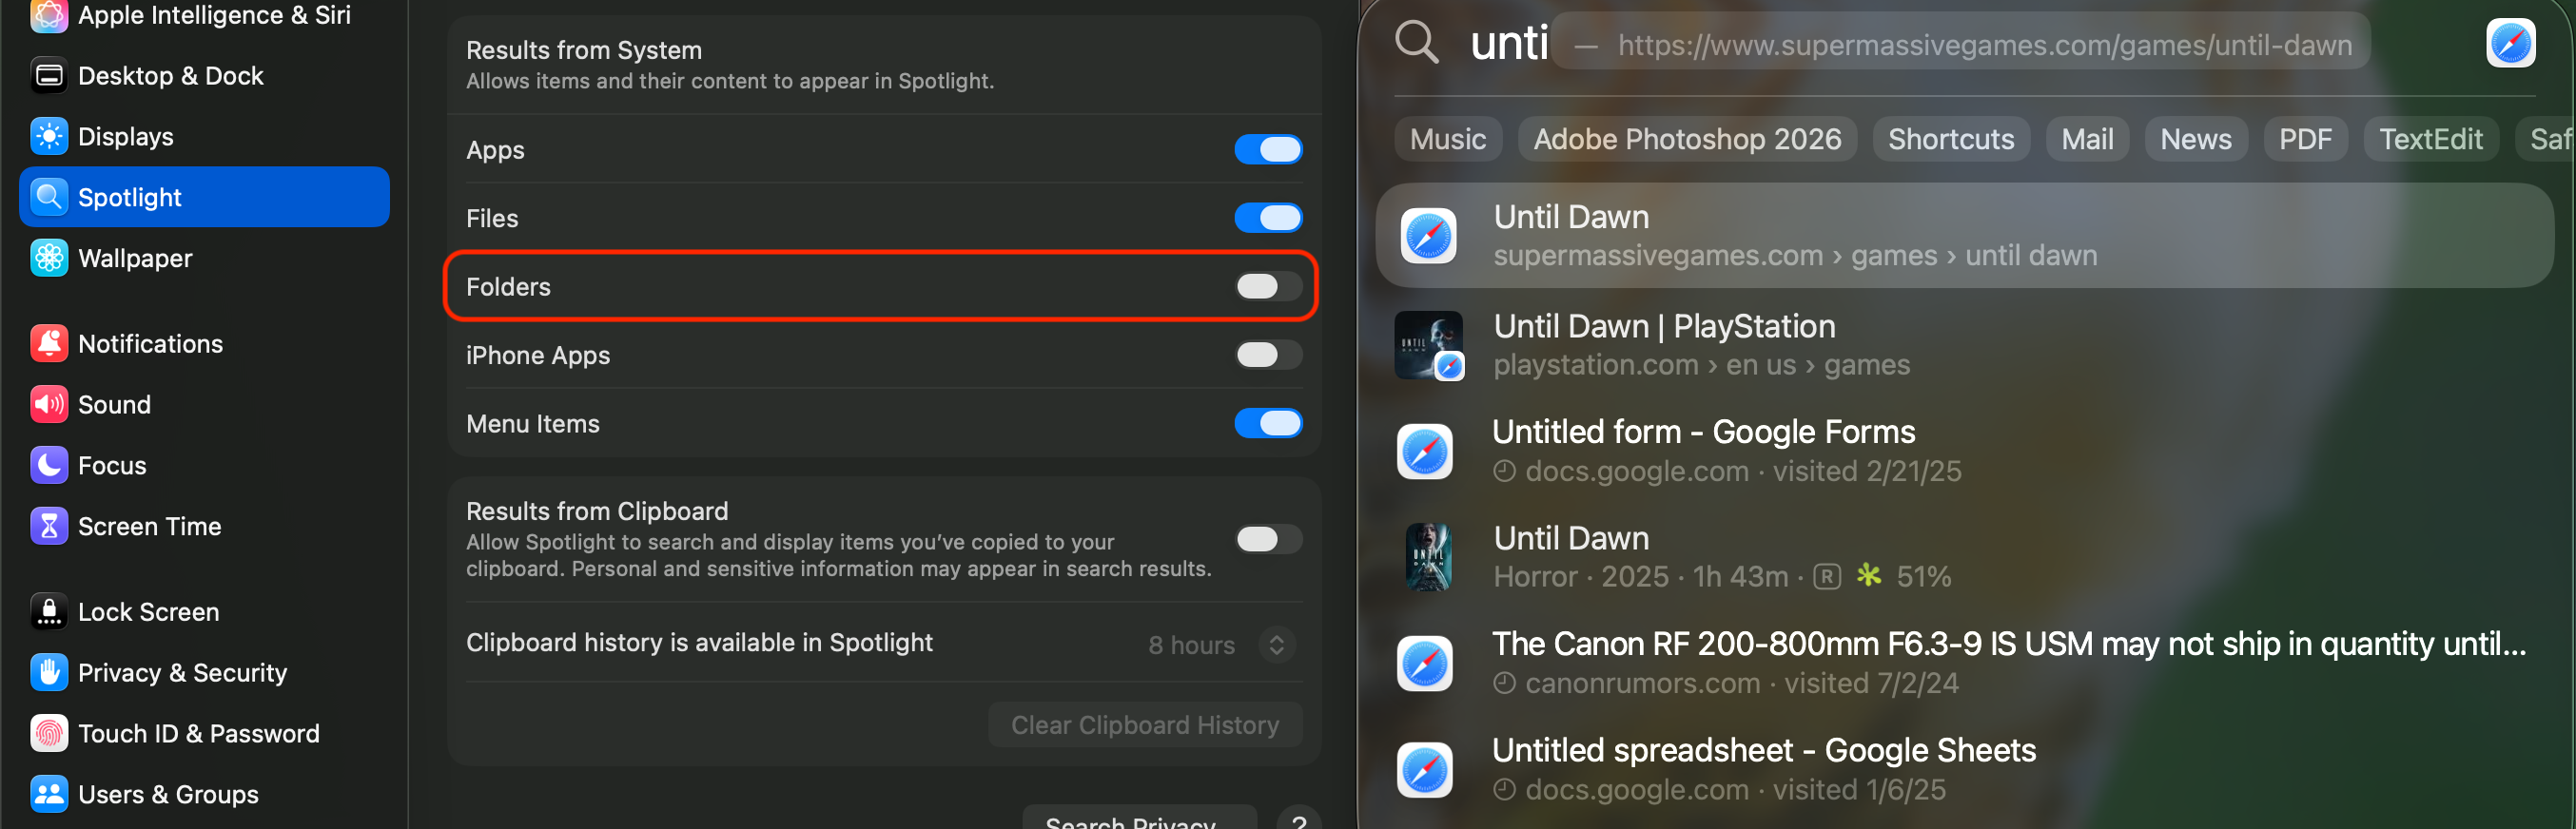2576x829 pixels.
Task: Open Users & Groups settings pane
Action: pos(204,795)
